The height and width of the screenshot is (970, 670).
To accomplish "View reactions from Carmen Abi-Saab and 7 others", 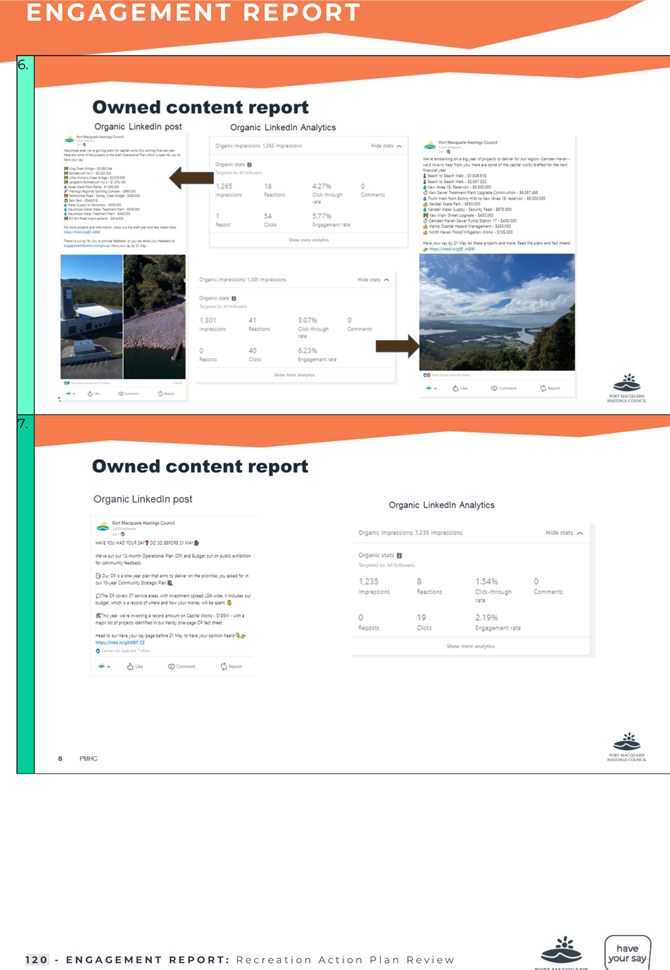I will click(122, 651).
